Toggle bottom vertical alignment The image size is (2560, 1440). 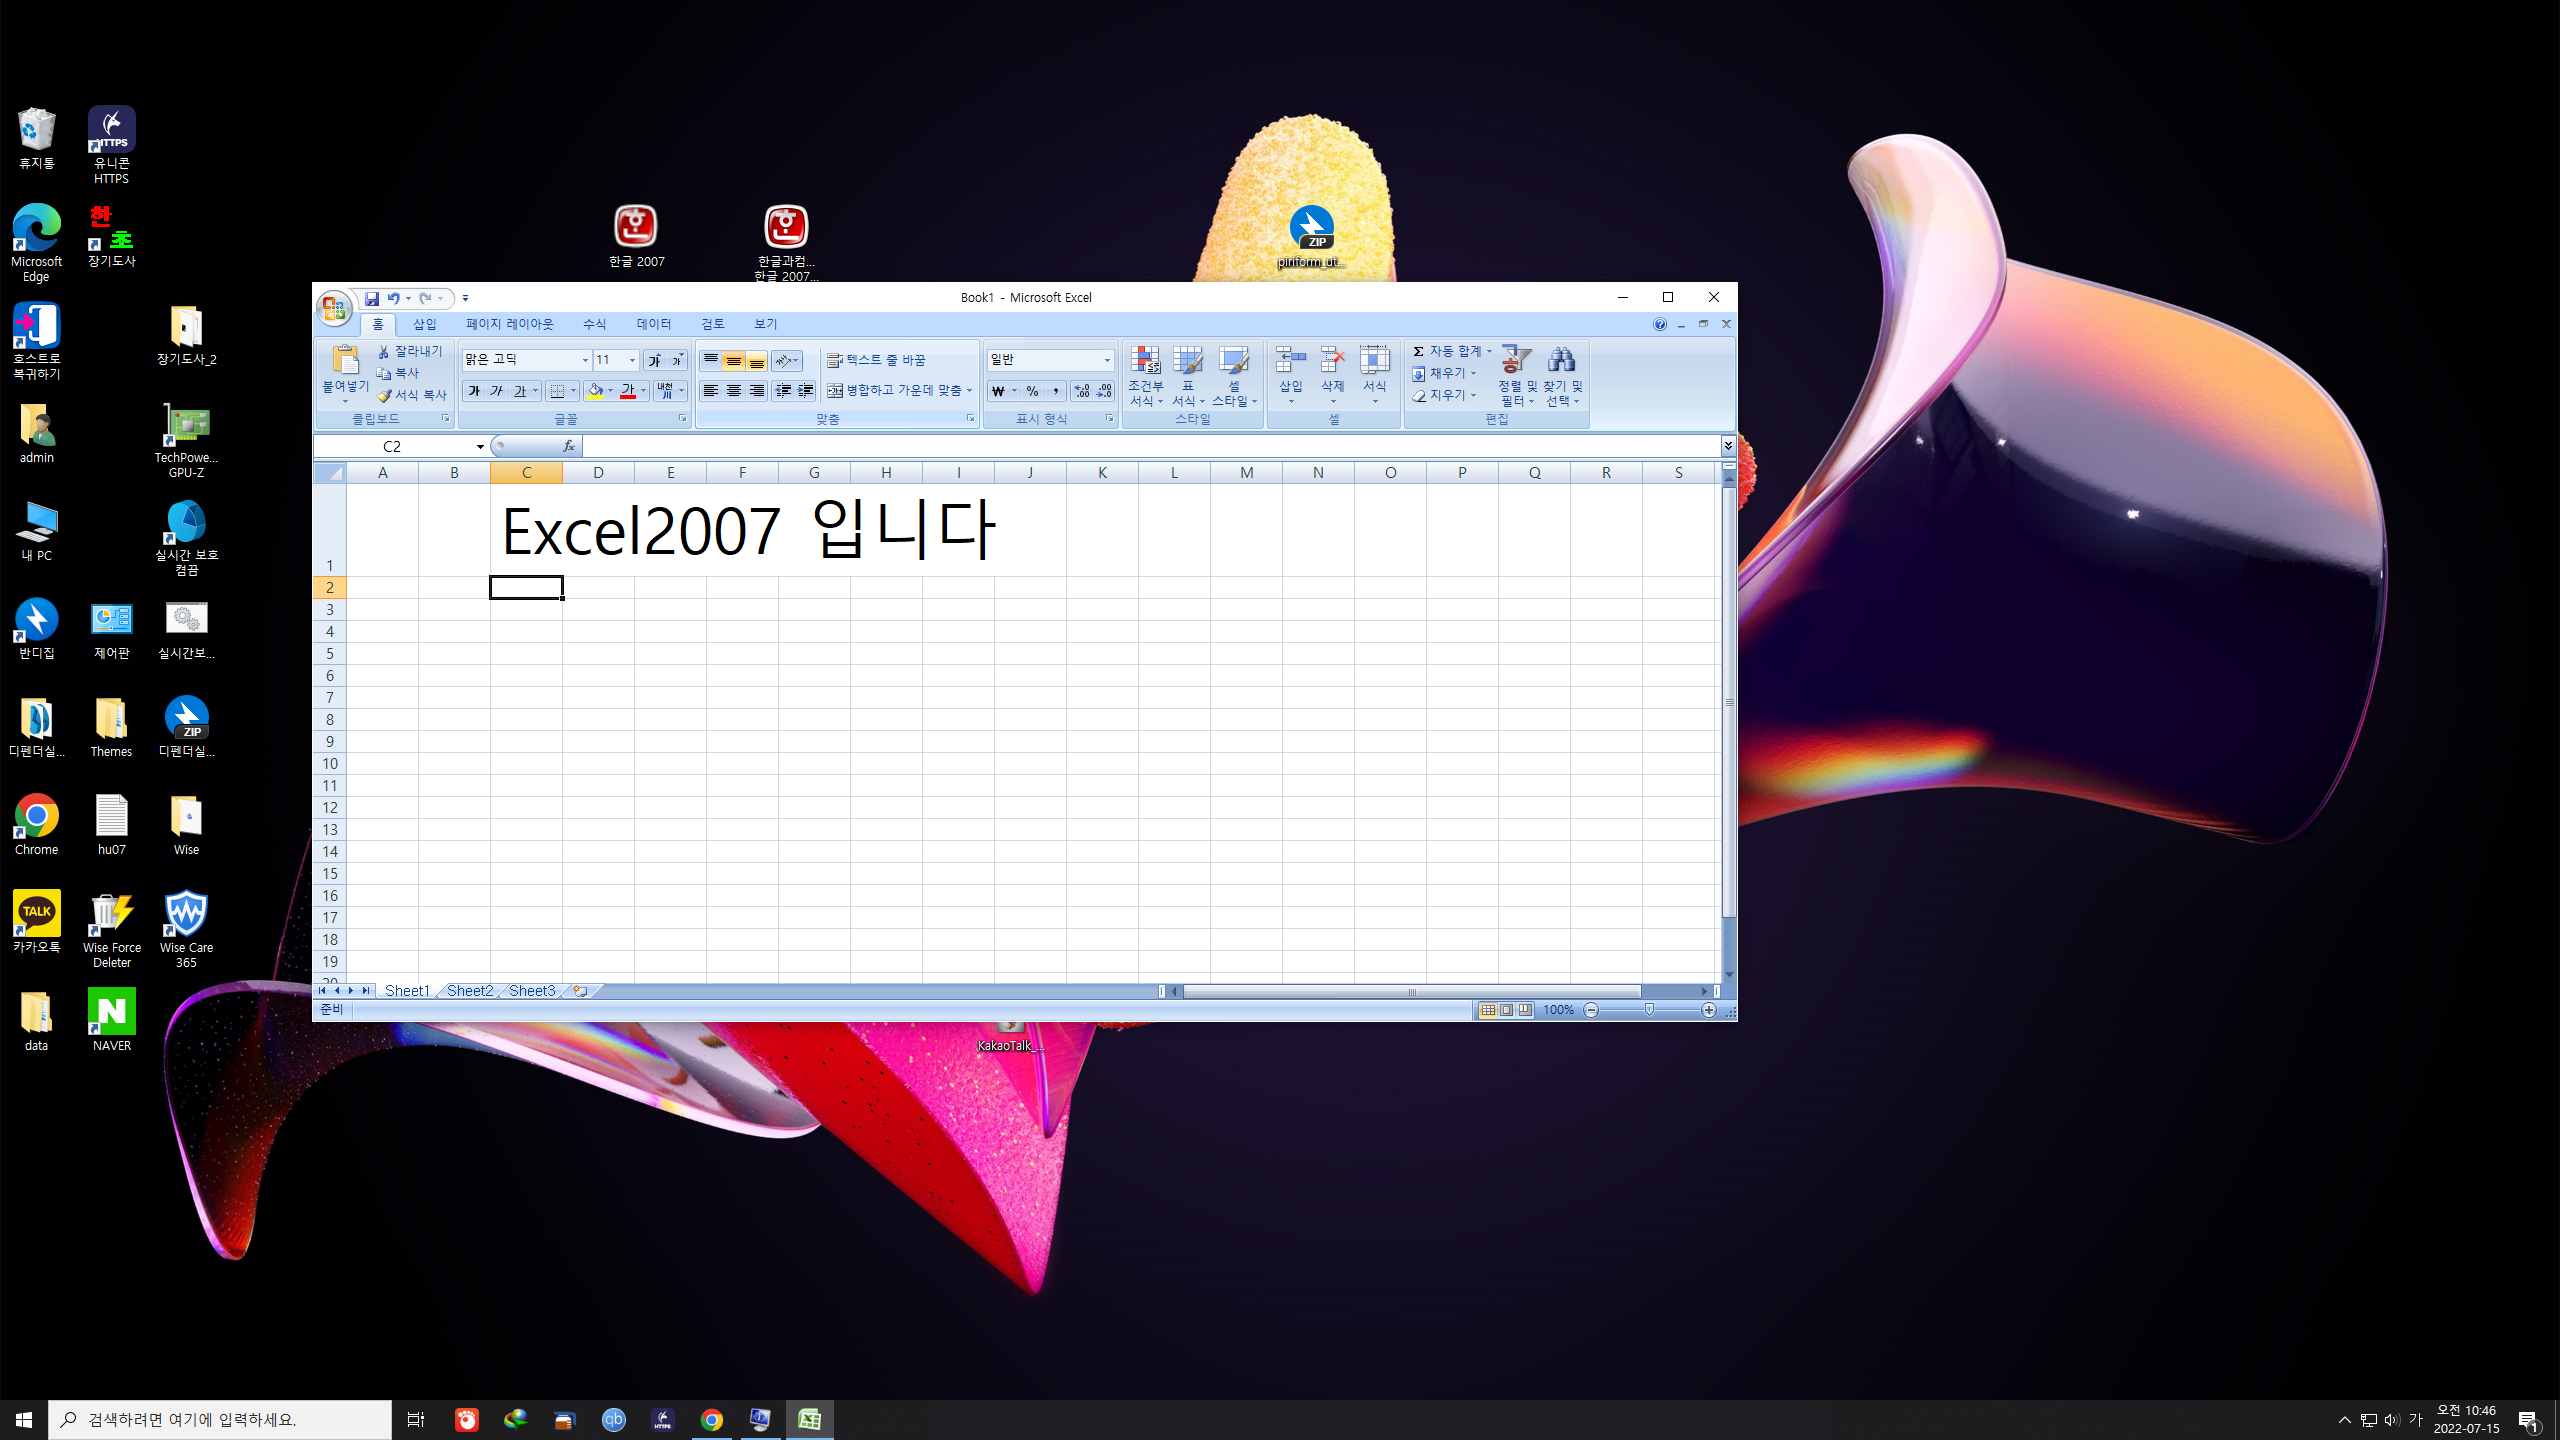point(757,360)
